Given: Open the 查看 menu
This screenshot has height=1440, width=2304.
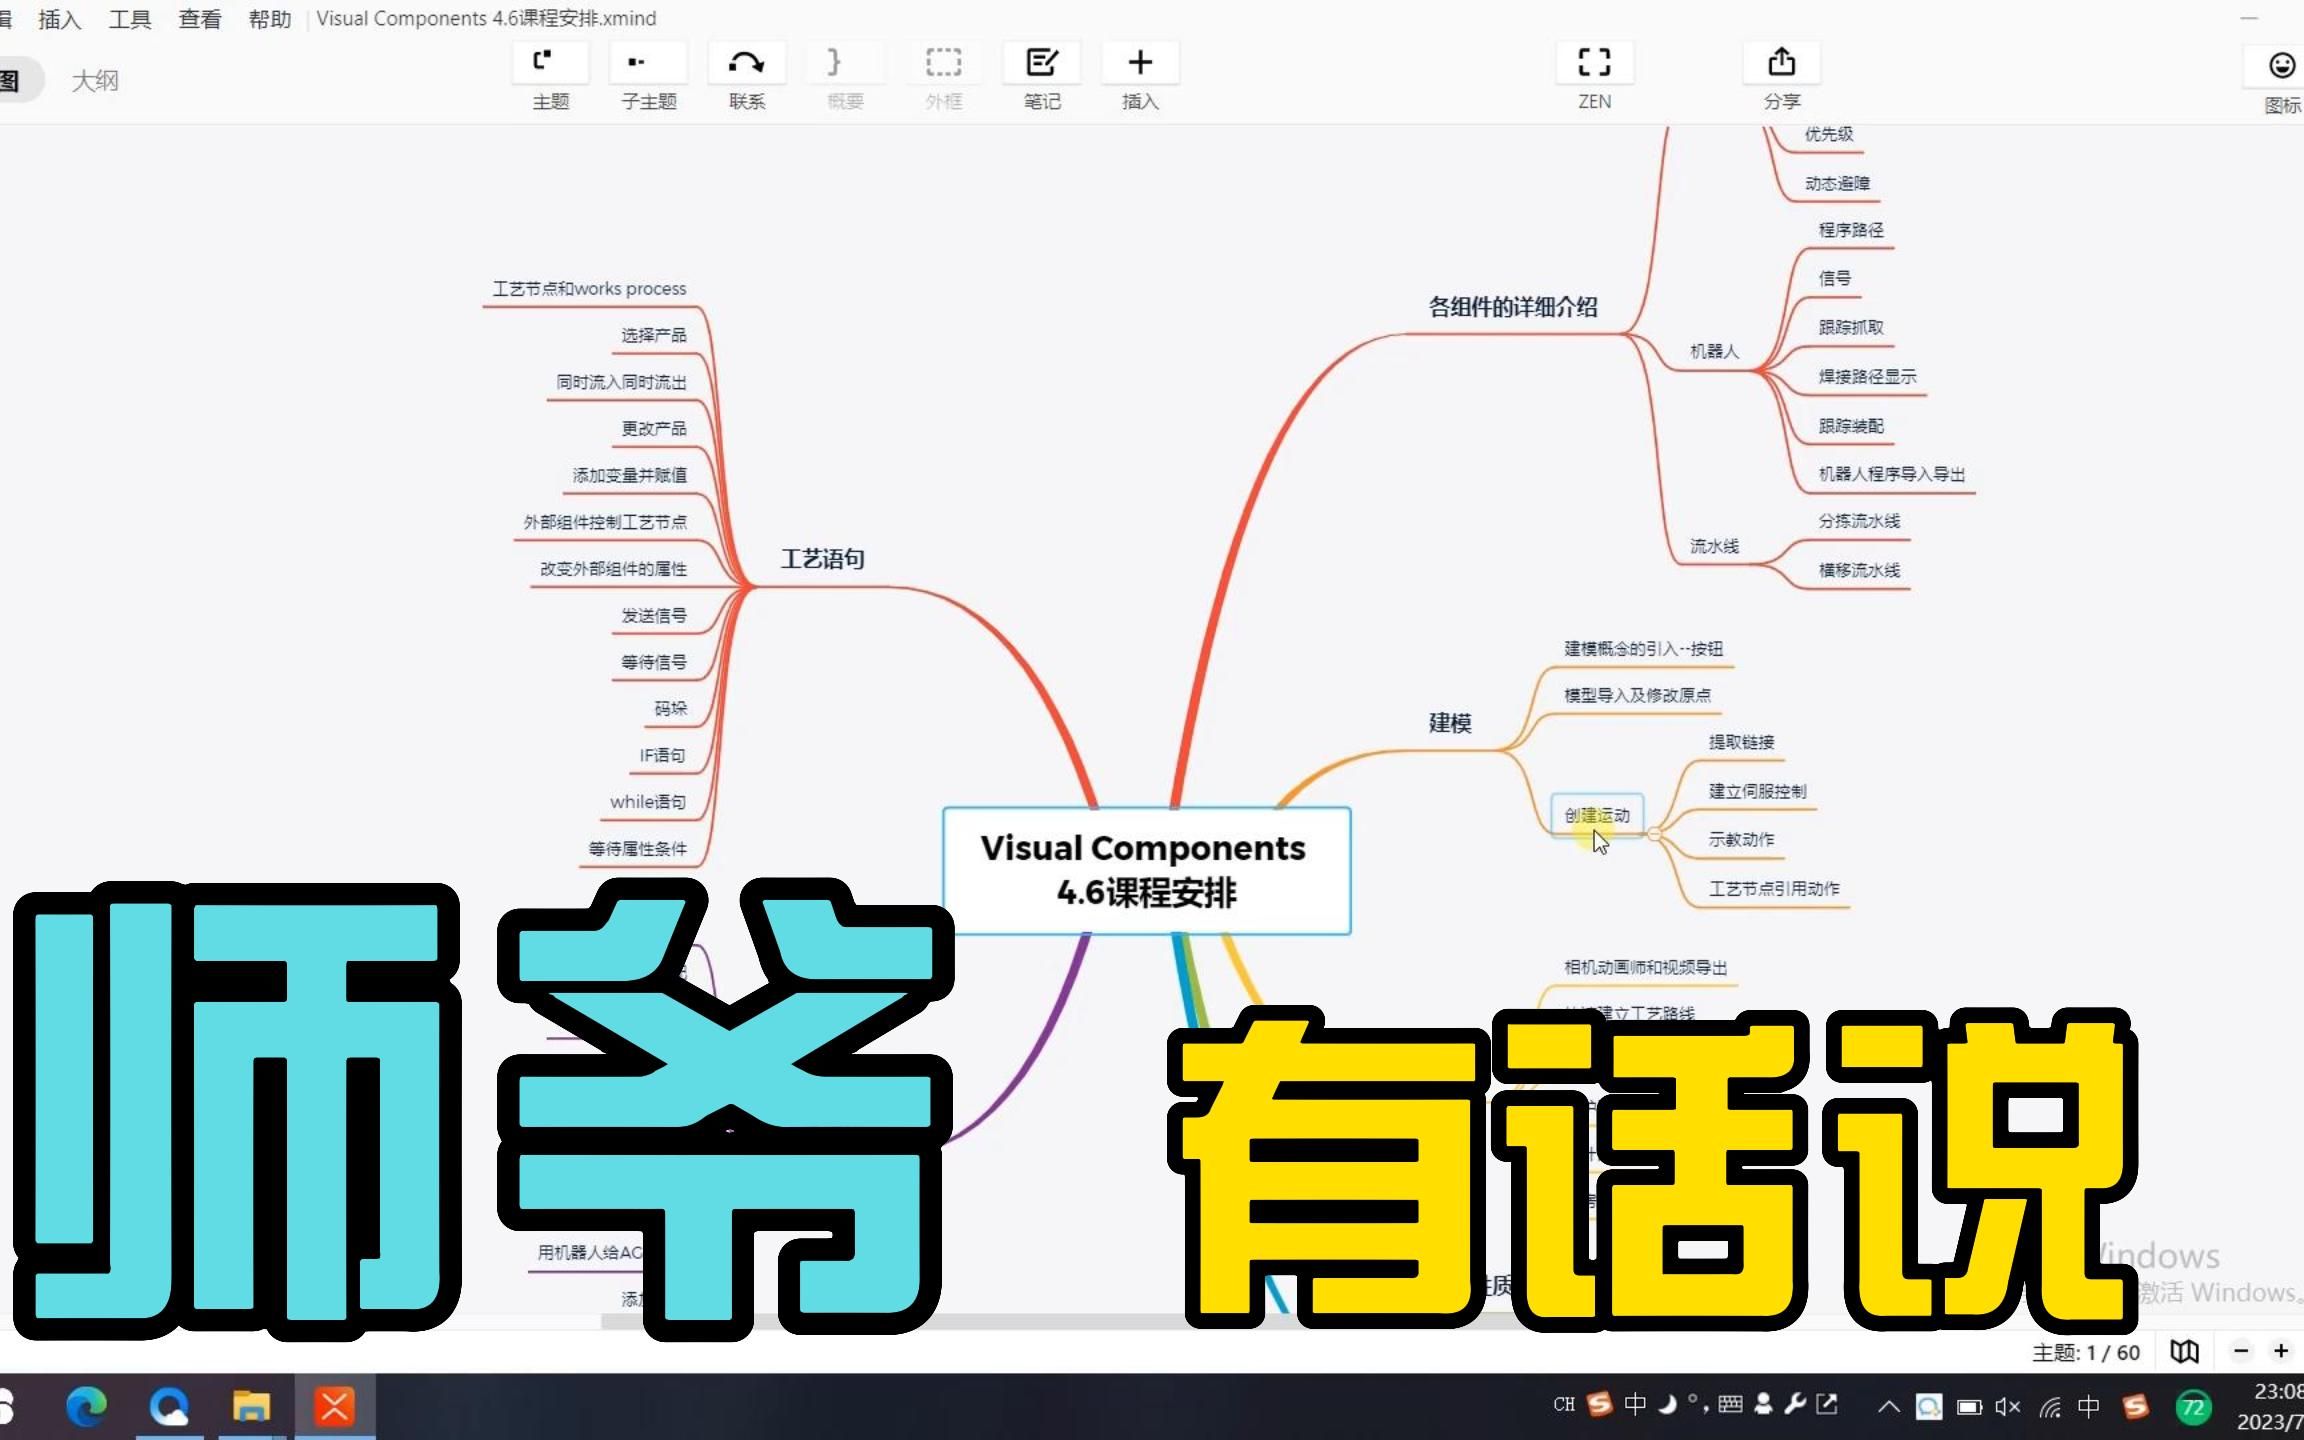Looking at the screenshot, I should (200, 19).
